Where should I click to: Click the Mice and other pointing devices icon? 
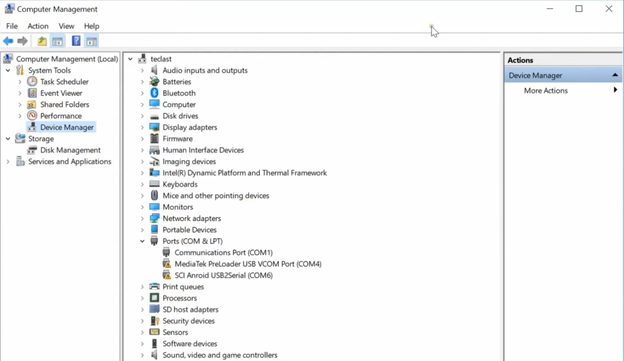154,195
